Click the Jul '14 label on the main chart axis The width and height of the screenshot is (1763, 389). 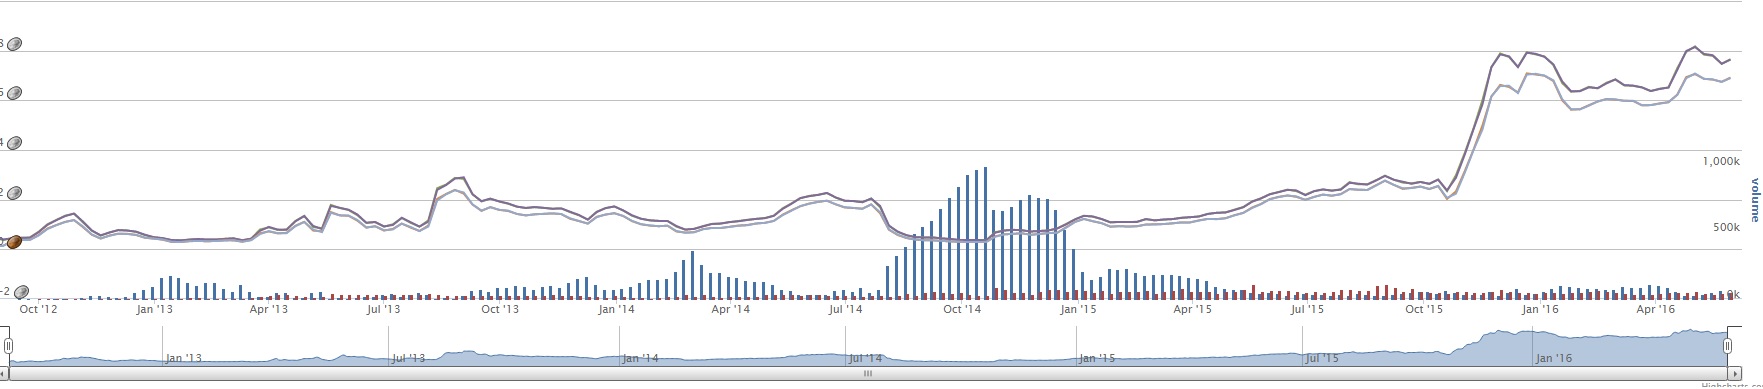[845, 310]
